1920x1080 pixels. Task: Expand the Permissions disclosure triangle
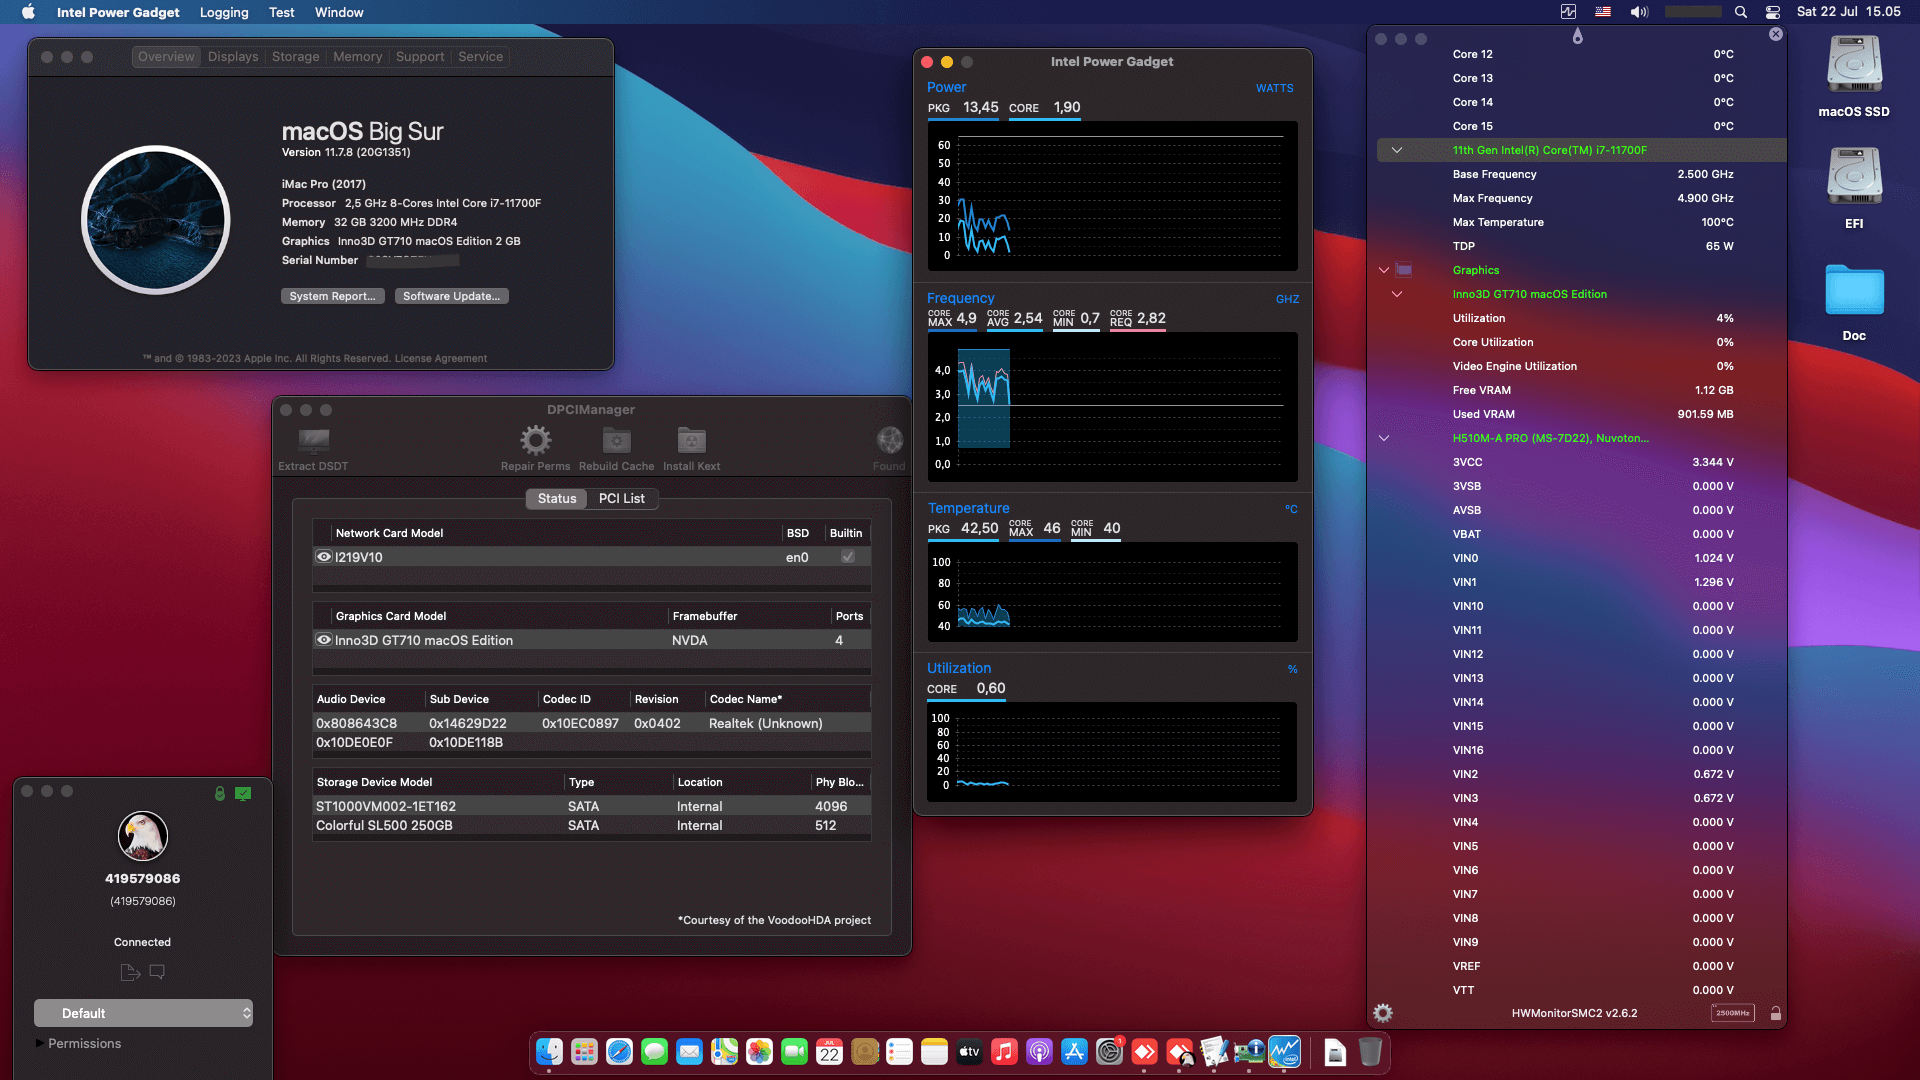pyautogui.click(x=40, y=1043)
